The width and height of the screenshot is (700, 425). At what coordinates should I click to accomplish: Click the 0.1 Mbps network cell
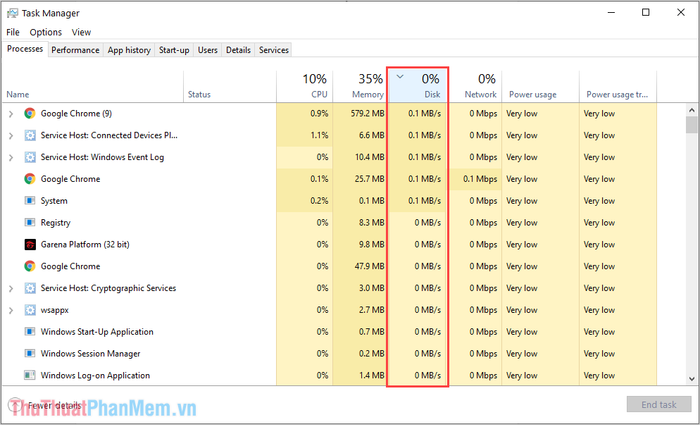(475, 179)
